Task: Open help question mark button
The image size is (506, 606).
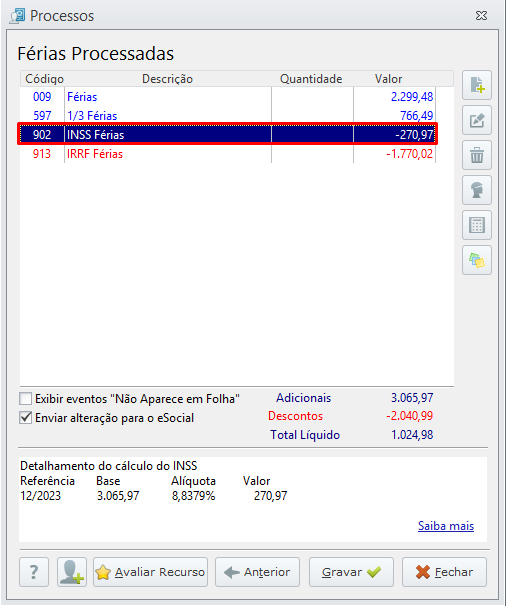Action: tap(34, 572)
